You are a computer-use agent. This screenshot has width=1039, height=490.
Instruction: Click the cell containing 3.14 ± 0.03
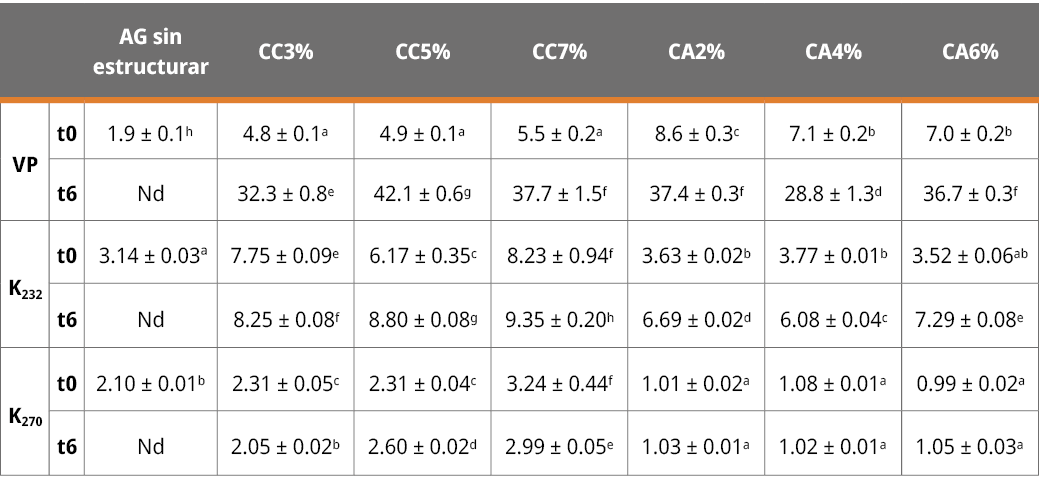tap(150, 257)
